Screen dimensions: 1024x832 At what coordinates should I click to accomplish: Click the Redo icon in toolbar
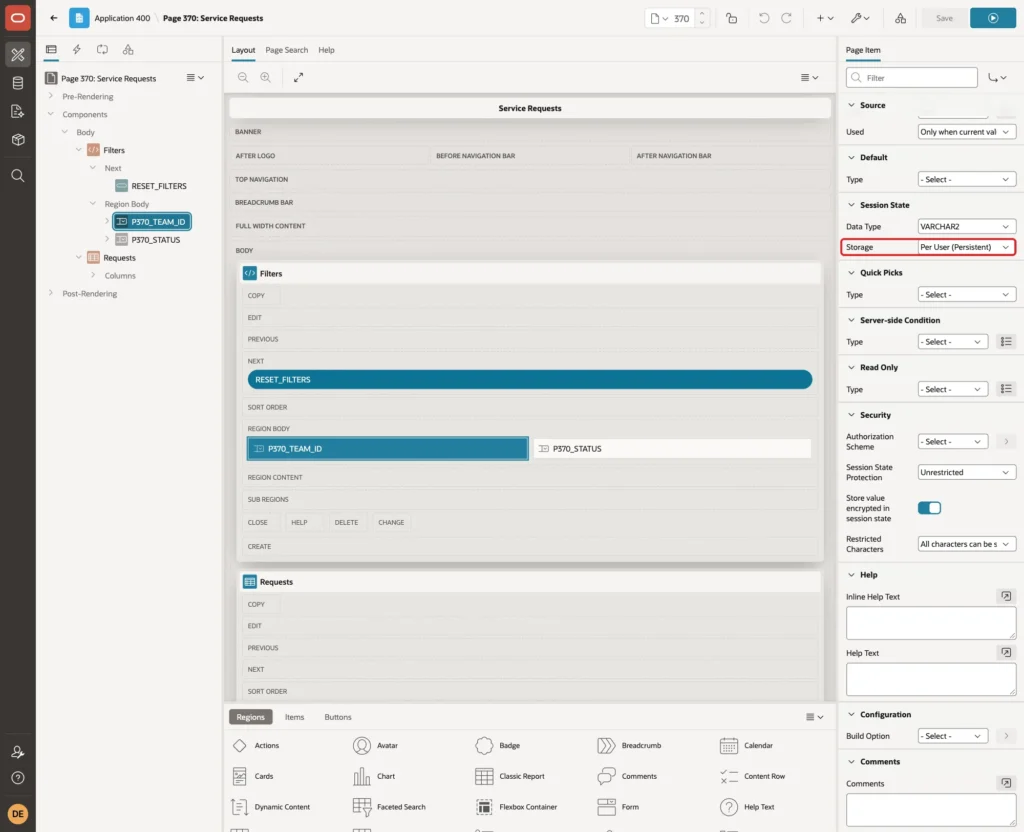pos(786,18)
